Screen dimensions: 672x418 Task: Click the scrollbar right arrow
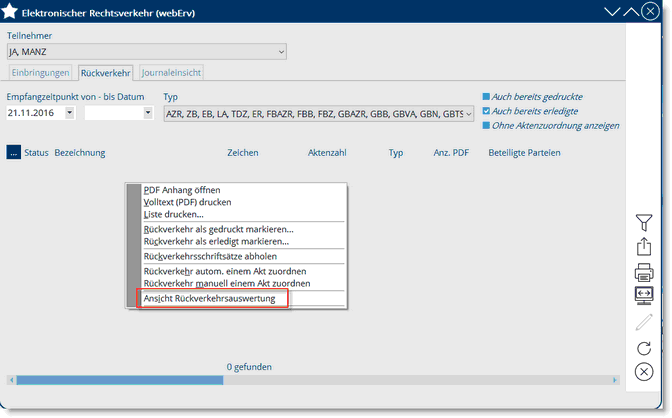[x=615, y=380]
